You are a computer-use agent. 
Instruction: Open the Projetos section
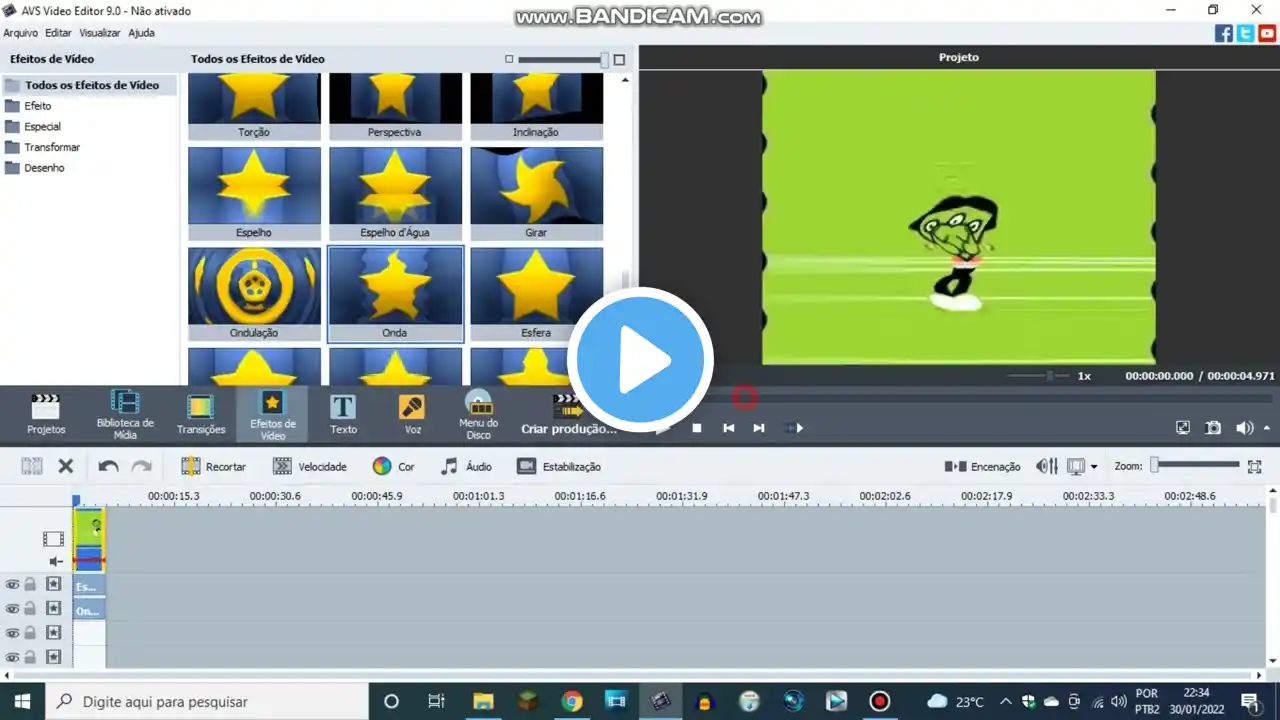46,414
